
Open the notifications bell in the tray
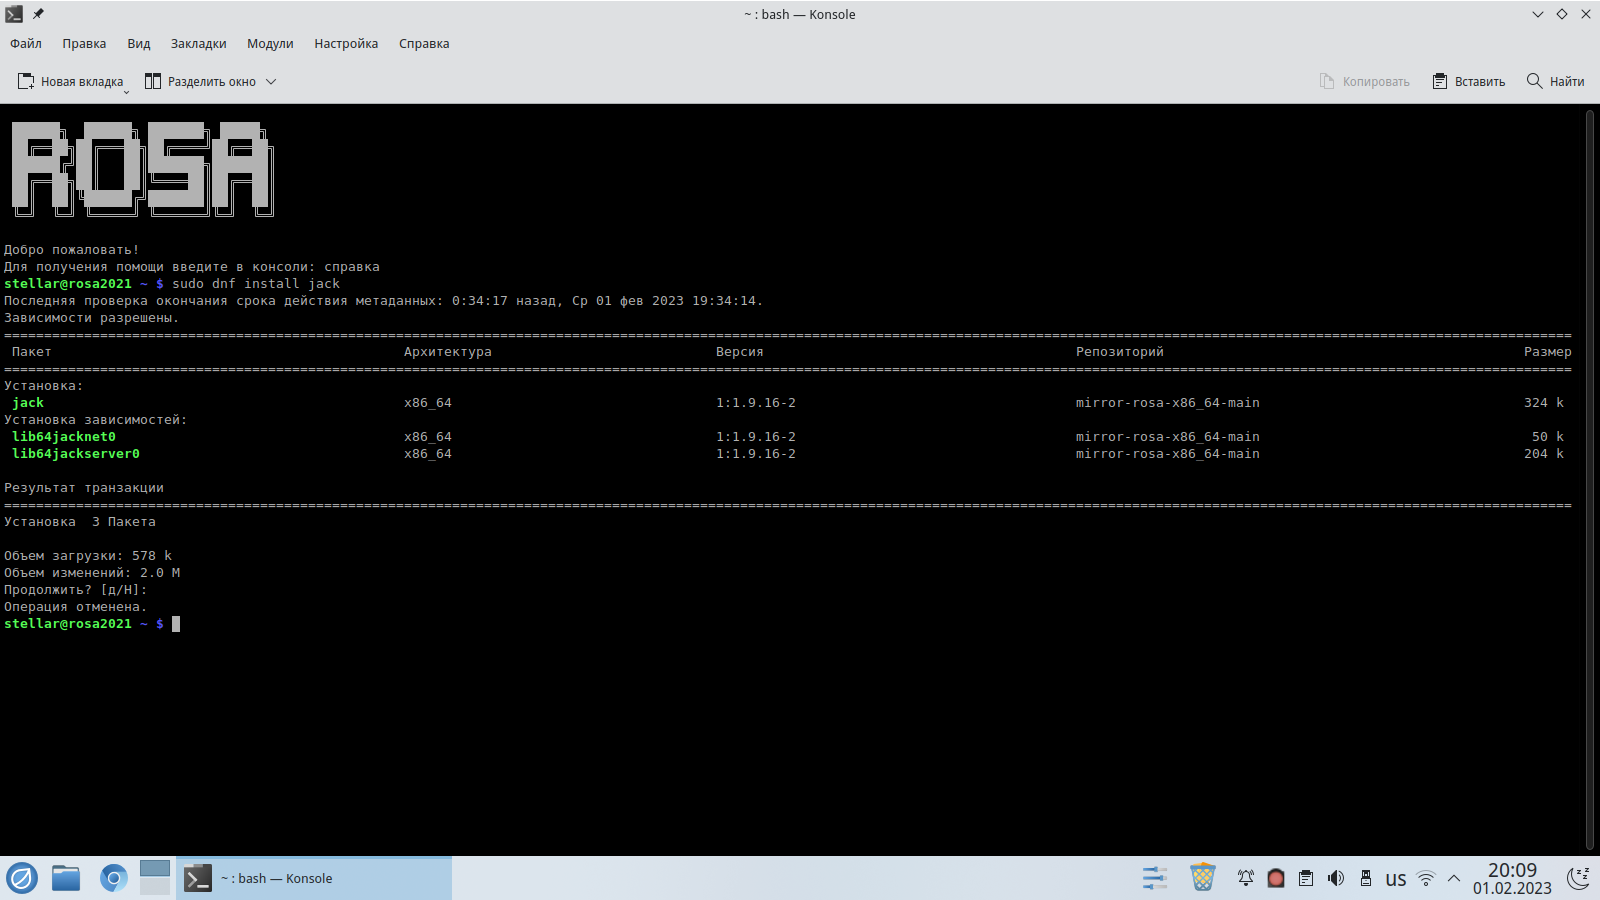click(x=1245, y=878)
